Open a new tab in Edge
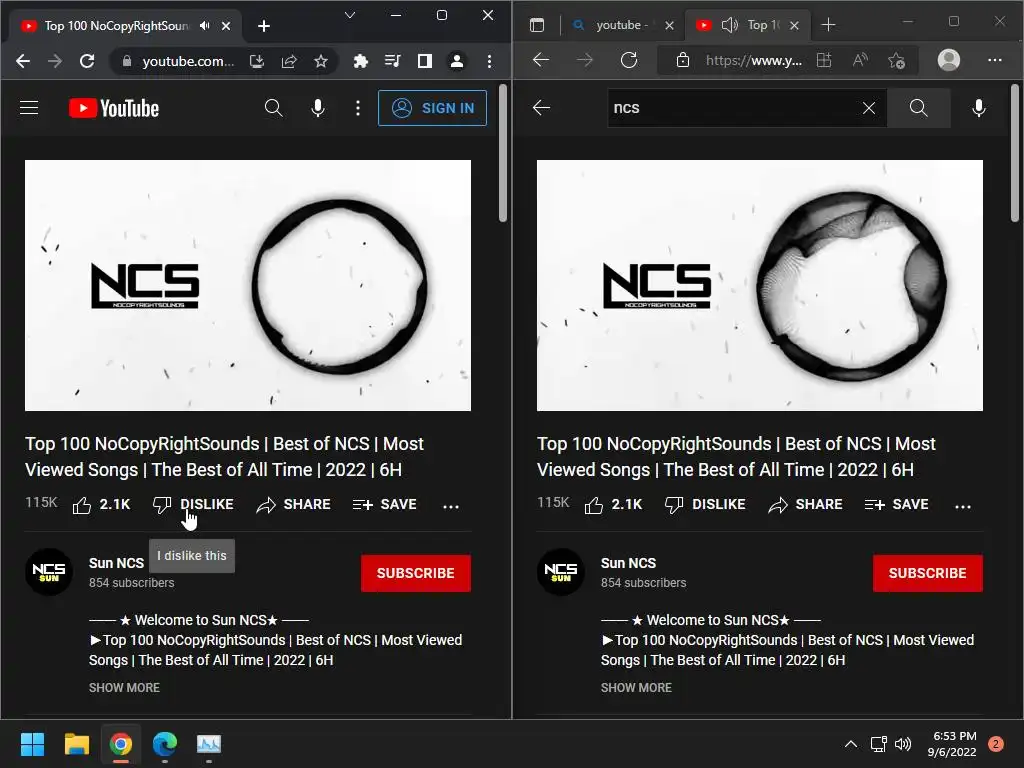 828,25
